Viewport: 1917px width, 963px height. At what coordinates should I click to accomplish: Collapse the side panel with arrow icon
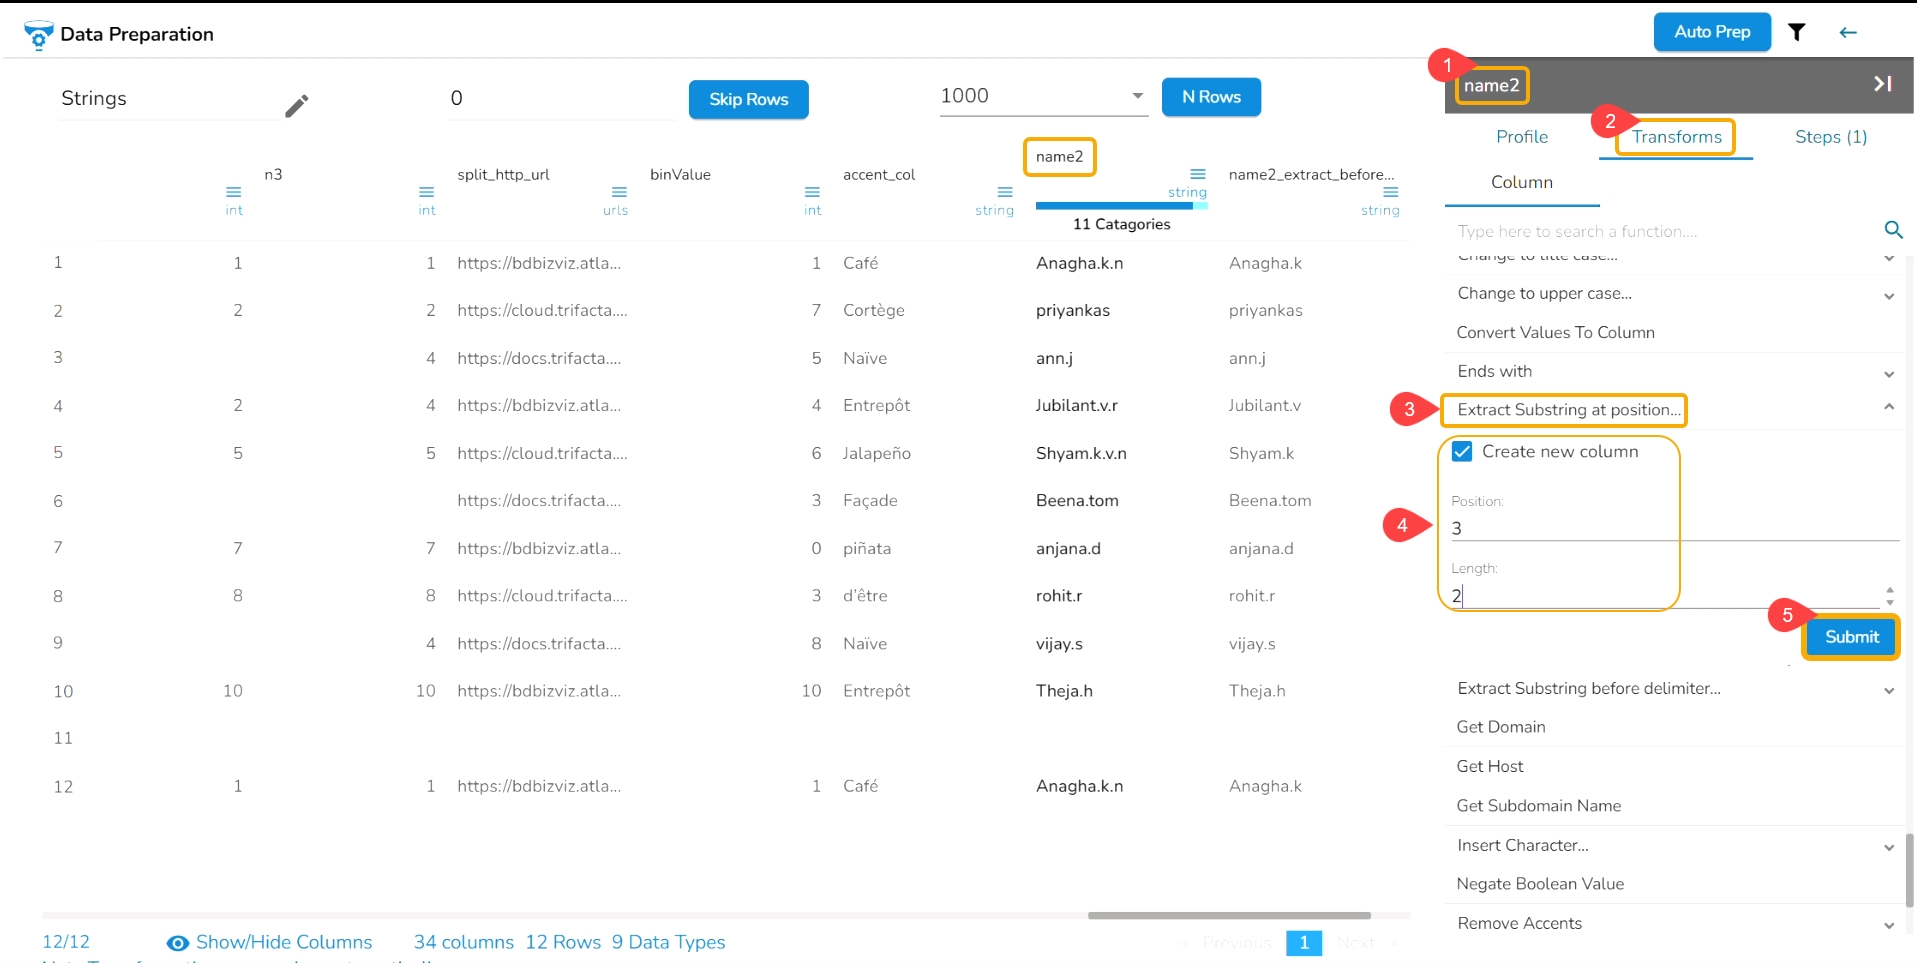pos(1882,84)
